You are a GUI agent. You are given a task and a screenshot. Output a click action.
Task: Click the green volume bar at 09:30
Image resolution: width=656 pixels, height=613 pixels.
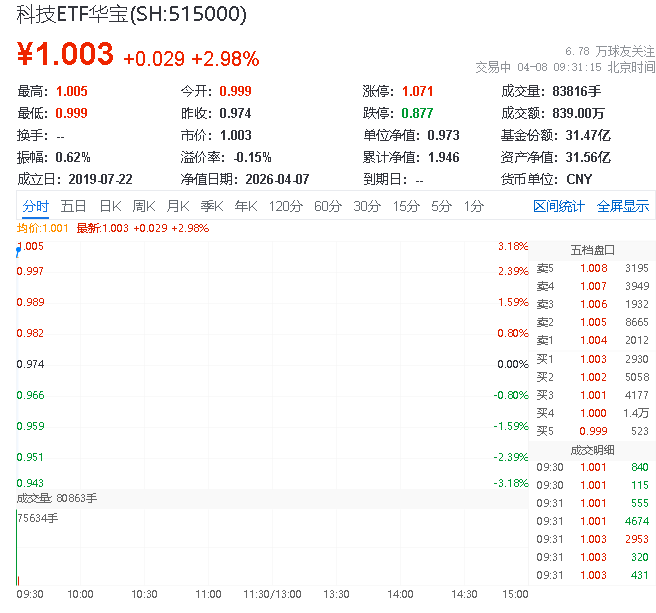16,547
